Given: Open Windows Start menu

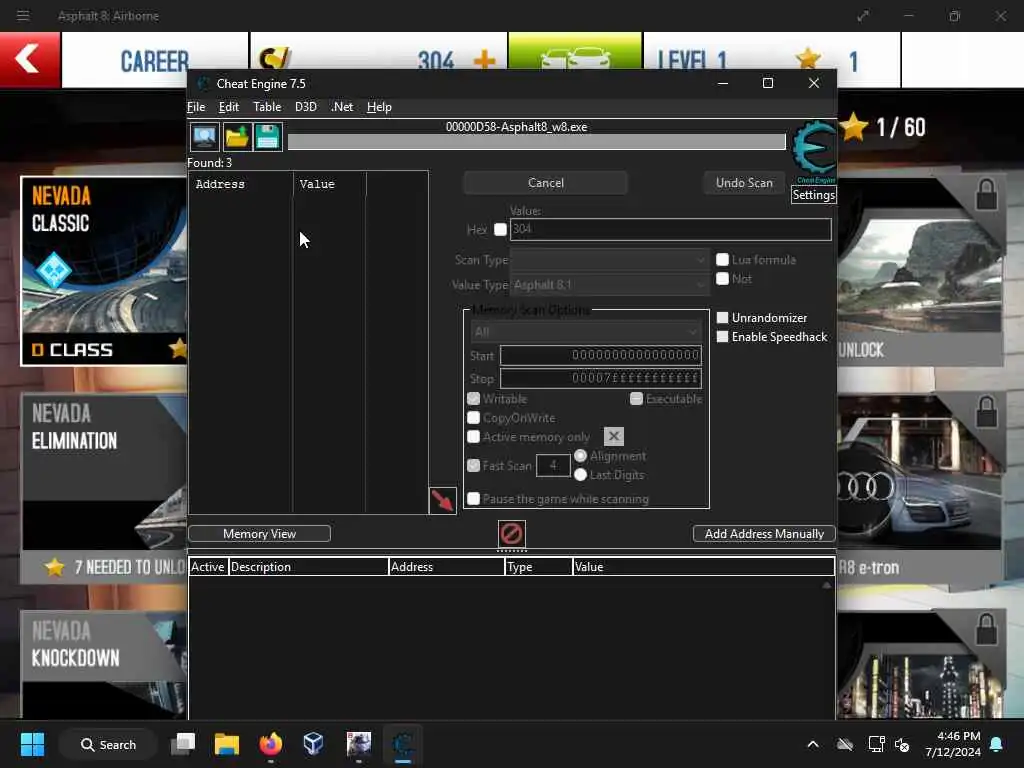Looking at the screenshot, I should coord(32,744).
